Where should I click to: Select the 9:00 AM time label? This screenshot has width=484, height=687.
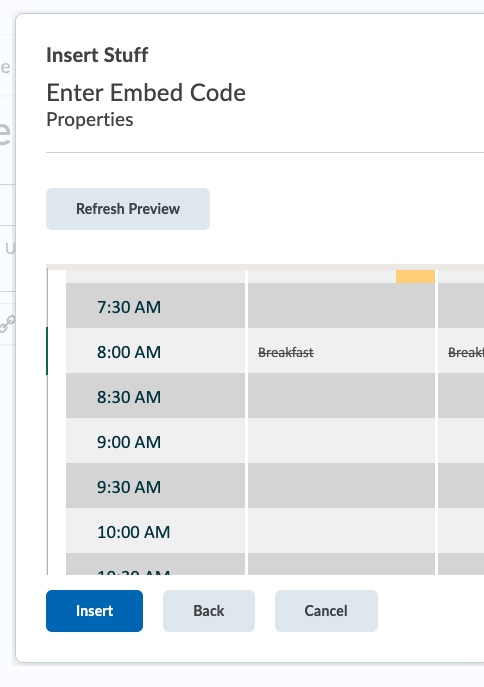pos(129,442)
